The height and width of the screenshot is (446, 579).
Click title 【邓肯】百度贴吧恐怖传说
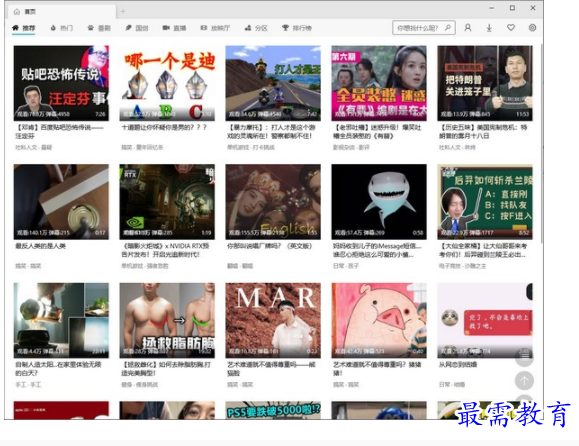click(x=59, y=131)
